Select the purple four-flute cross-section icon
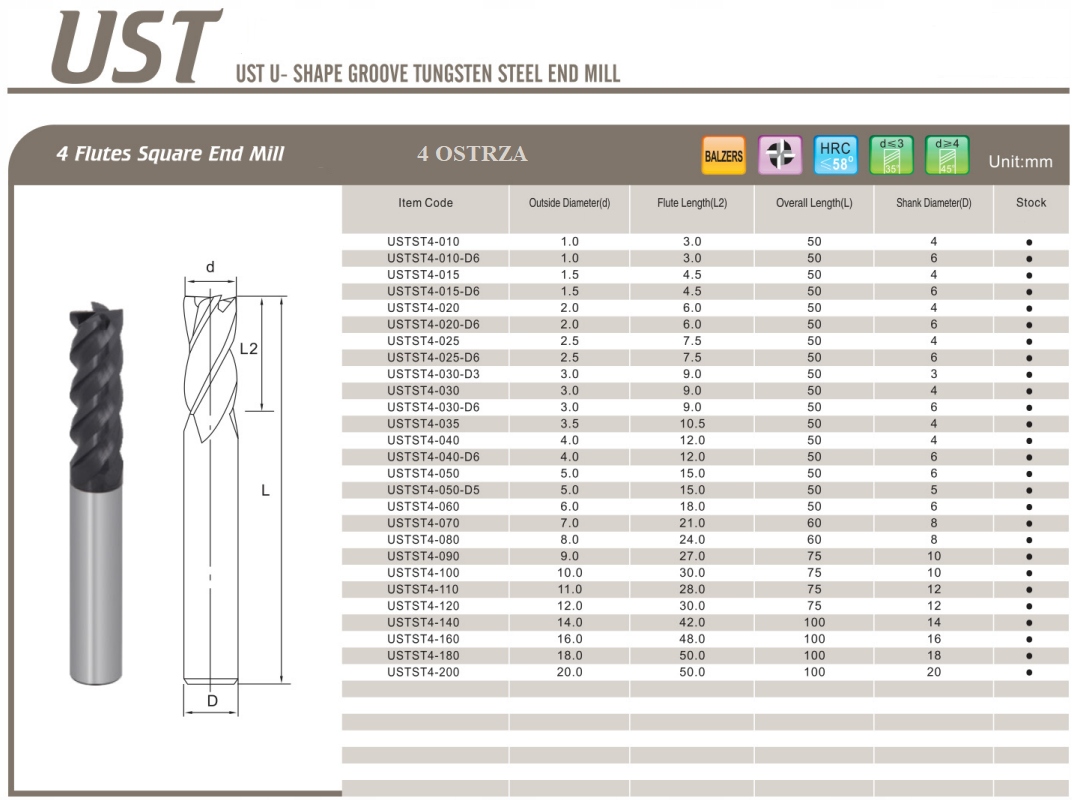The height and width of the screenshot is (800, 1072). coord(779,155)
